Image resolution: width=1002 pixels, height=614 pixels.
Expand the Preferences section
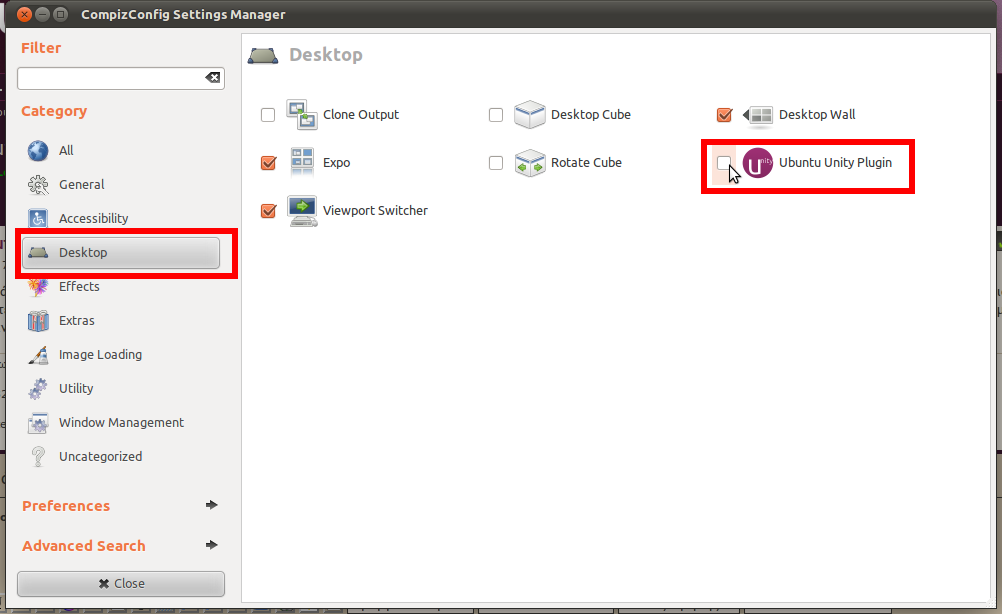[120, 506]
